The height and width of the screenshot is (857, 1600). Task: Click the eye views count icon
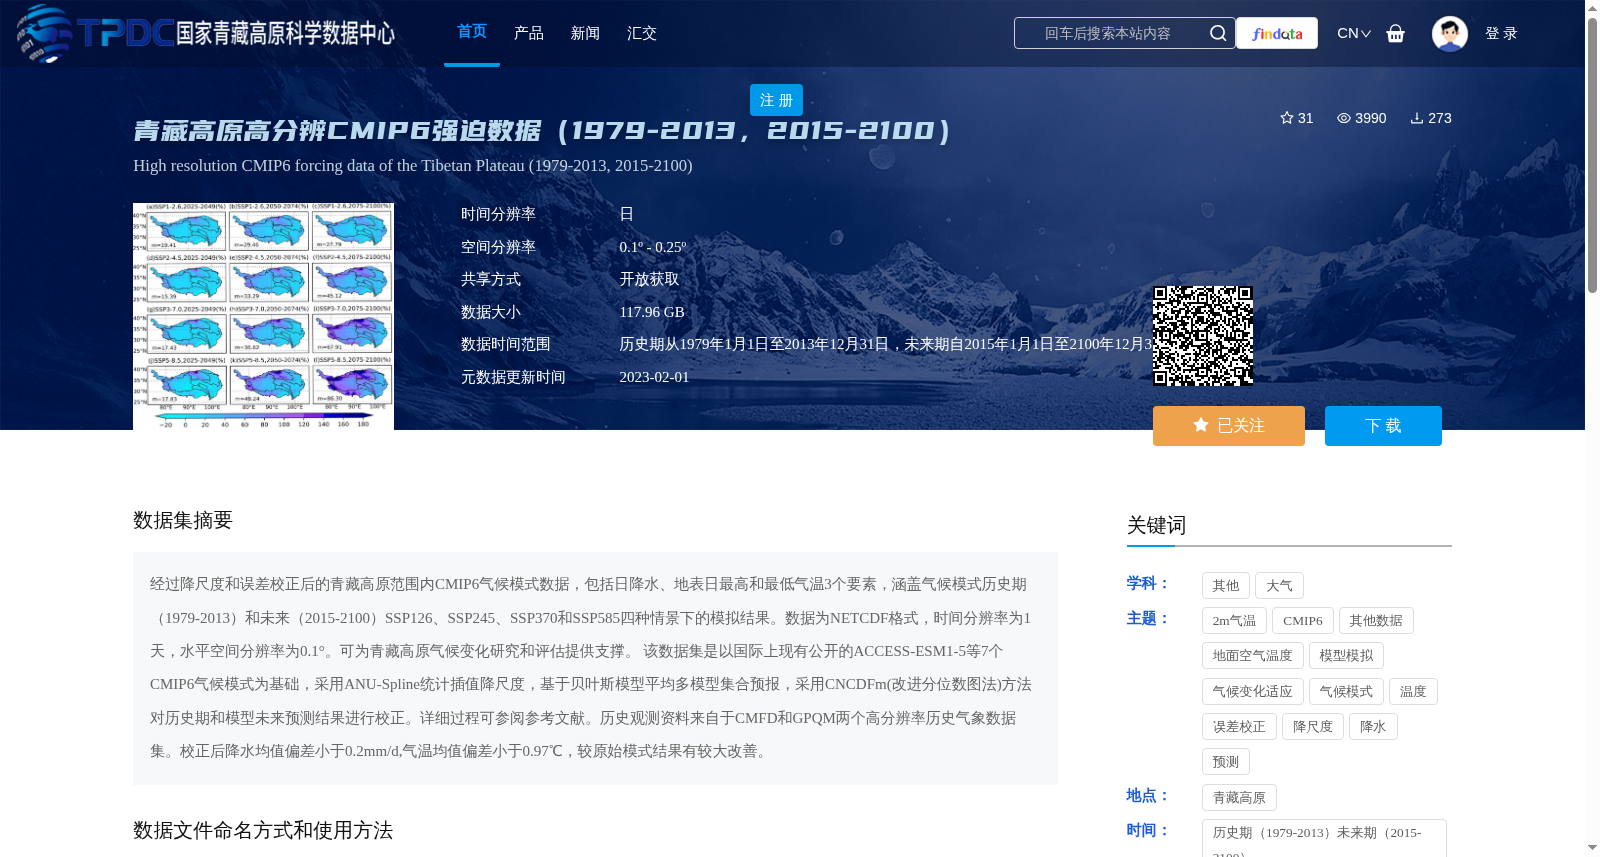(x=1344, y=118)
